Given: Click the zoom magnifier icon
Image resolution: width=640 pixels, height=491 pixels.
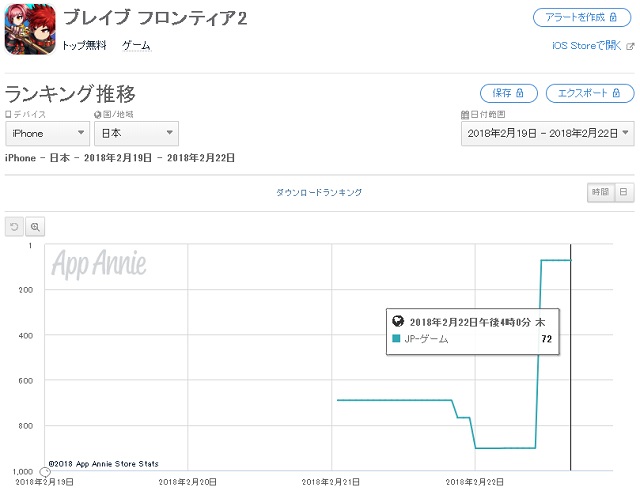Looking at the screenshot, I should click(x=36, y=227).
